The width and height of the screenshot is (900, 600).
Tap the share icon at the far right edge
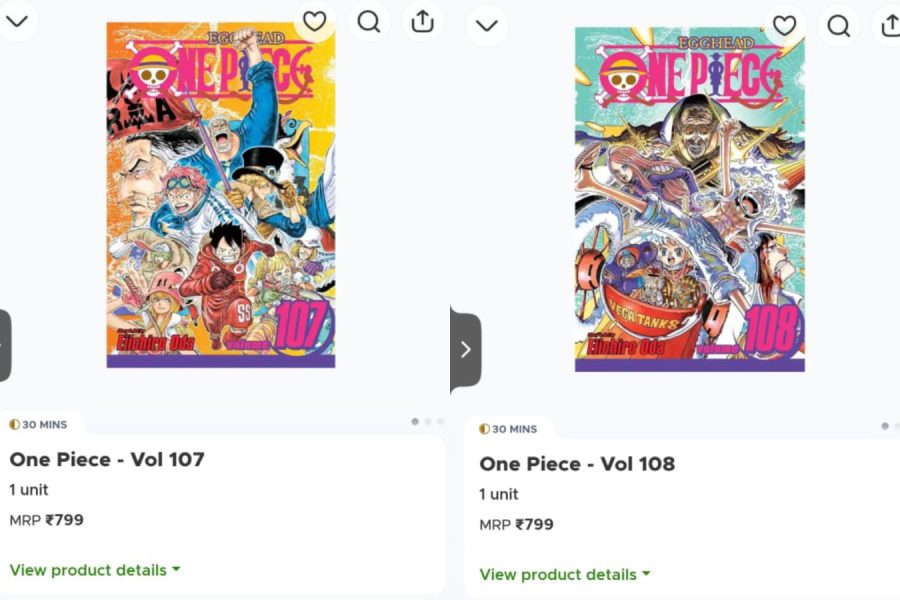pyautogui.click(x=891, y=26)
